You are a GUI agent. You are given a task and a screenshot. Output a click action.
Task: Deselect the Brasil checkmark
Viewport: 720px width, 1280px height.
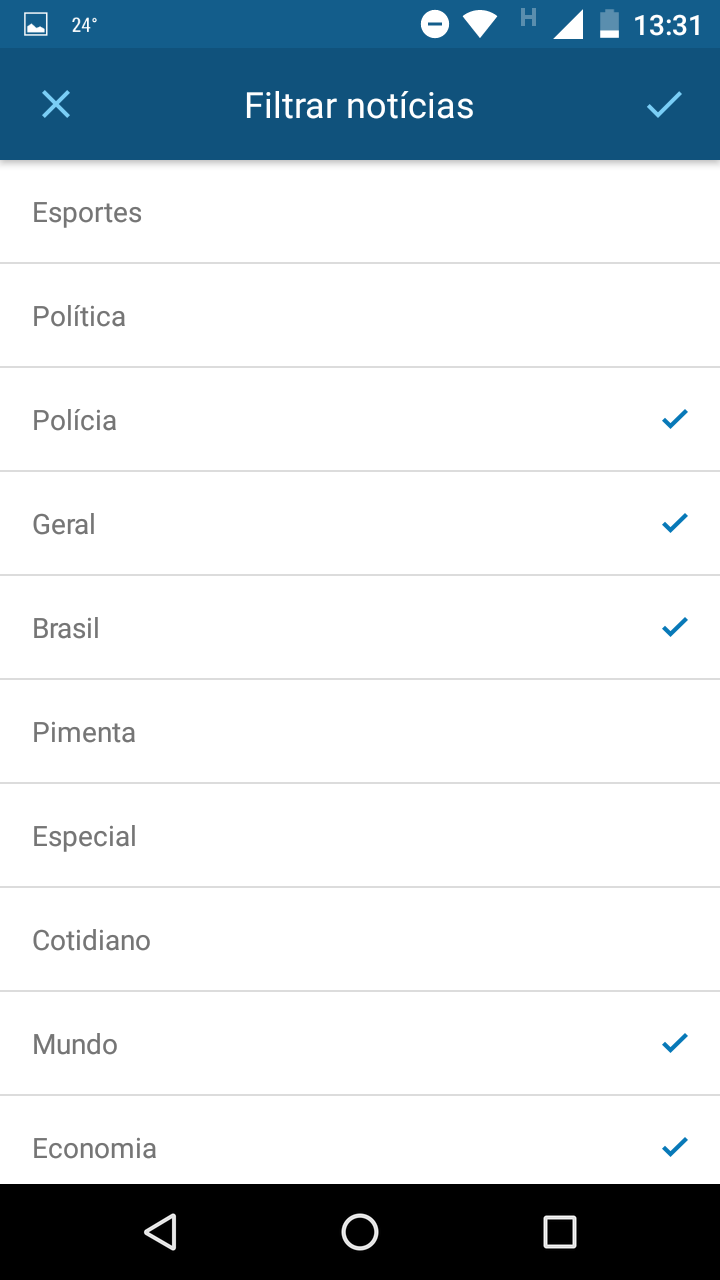pos(675,627)
